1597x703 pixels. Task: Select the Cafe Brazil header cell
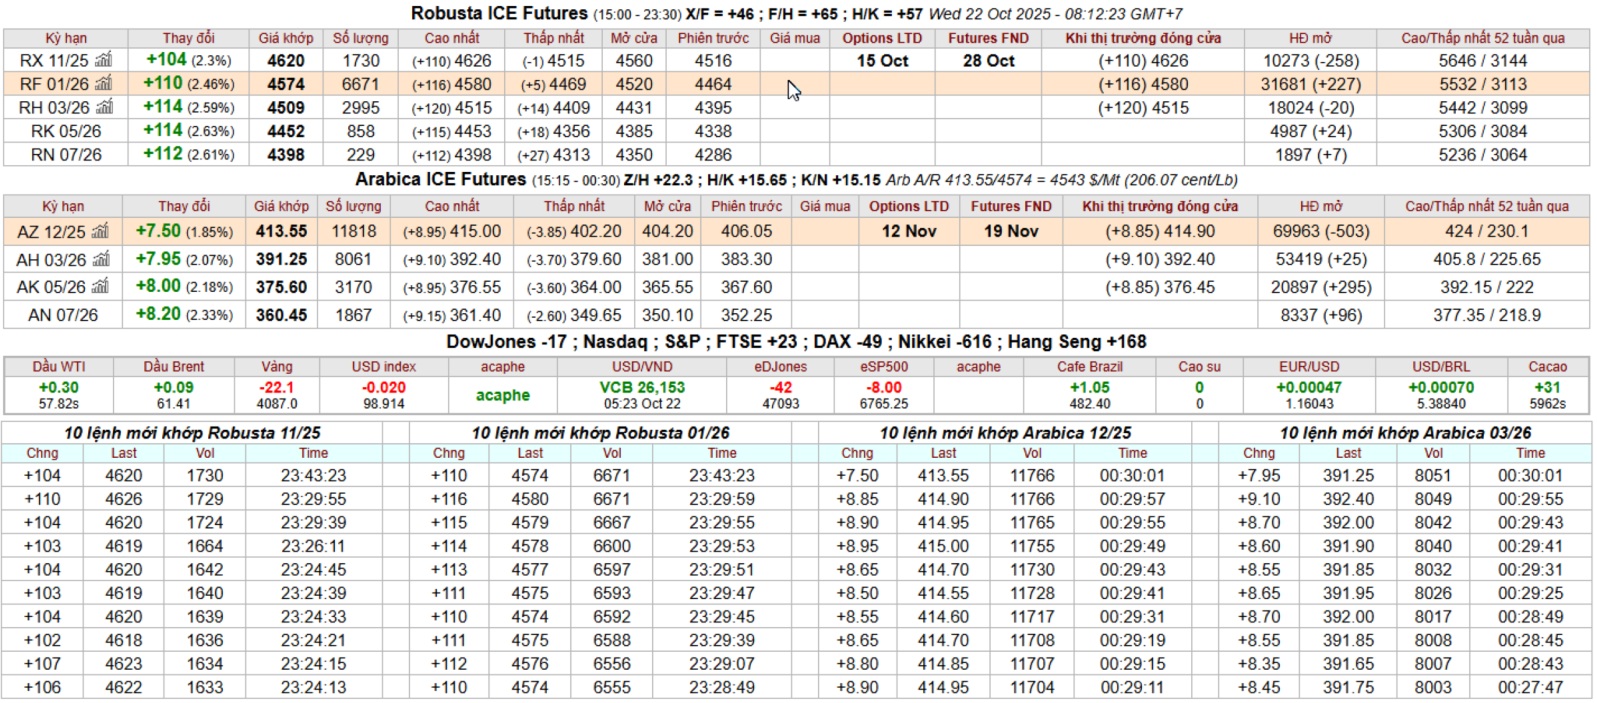1089,367
